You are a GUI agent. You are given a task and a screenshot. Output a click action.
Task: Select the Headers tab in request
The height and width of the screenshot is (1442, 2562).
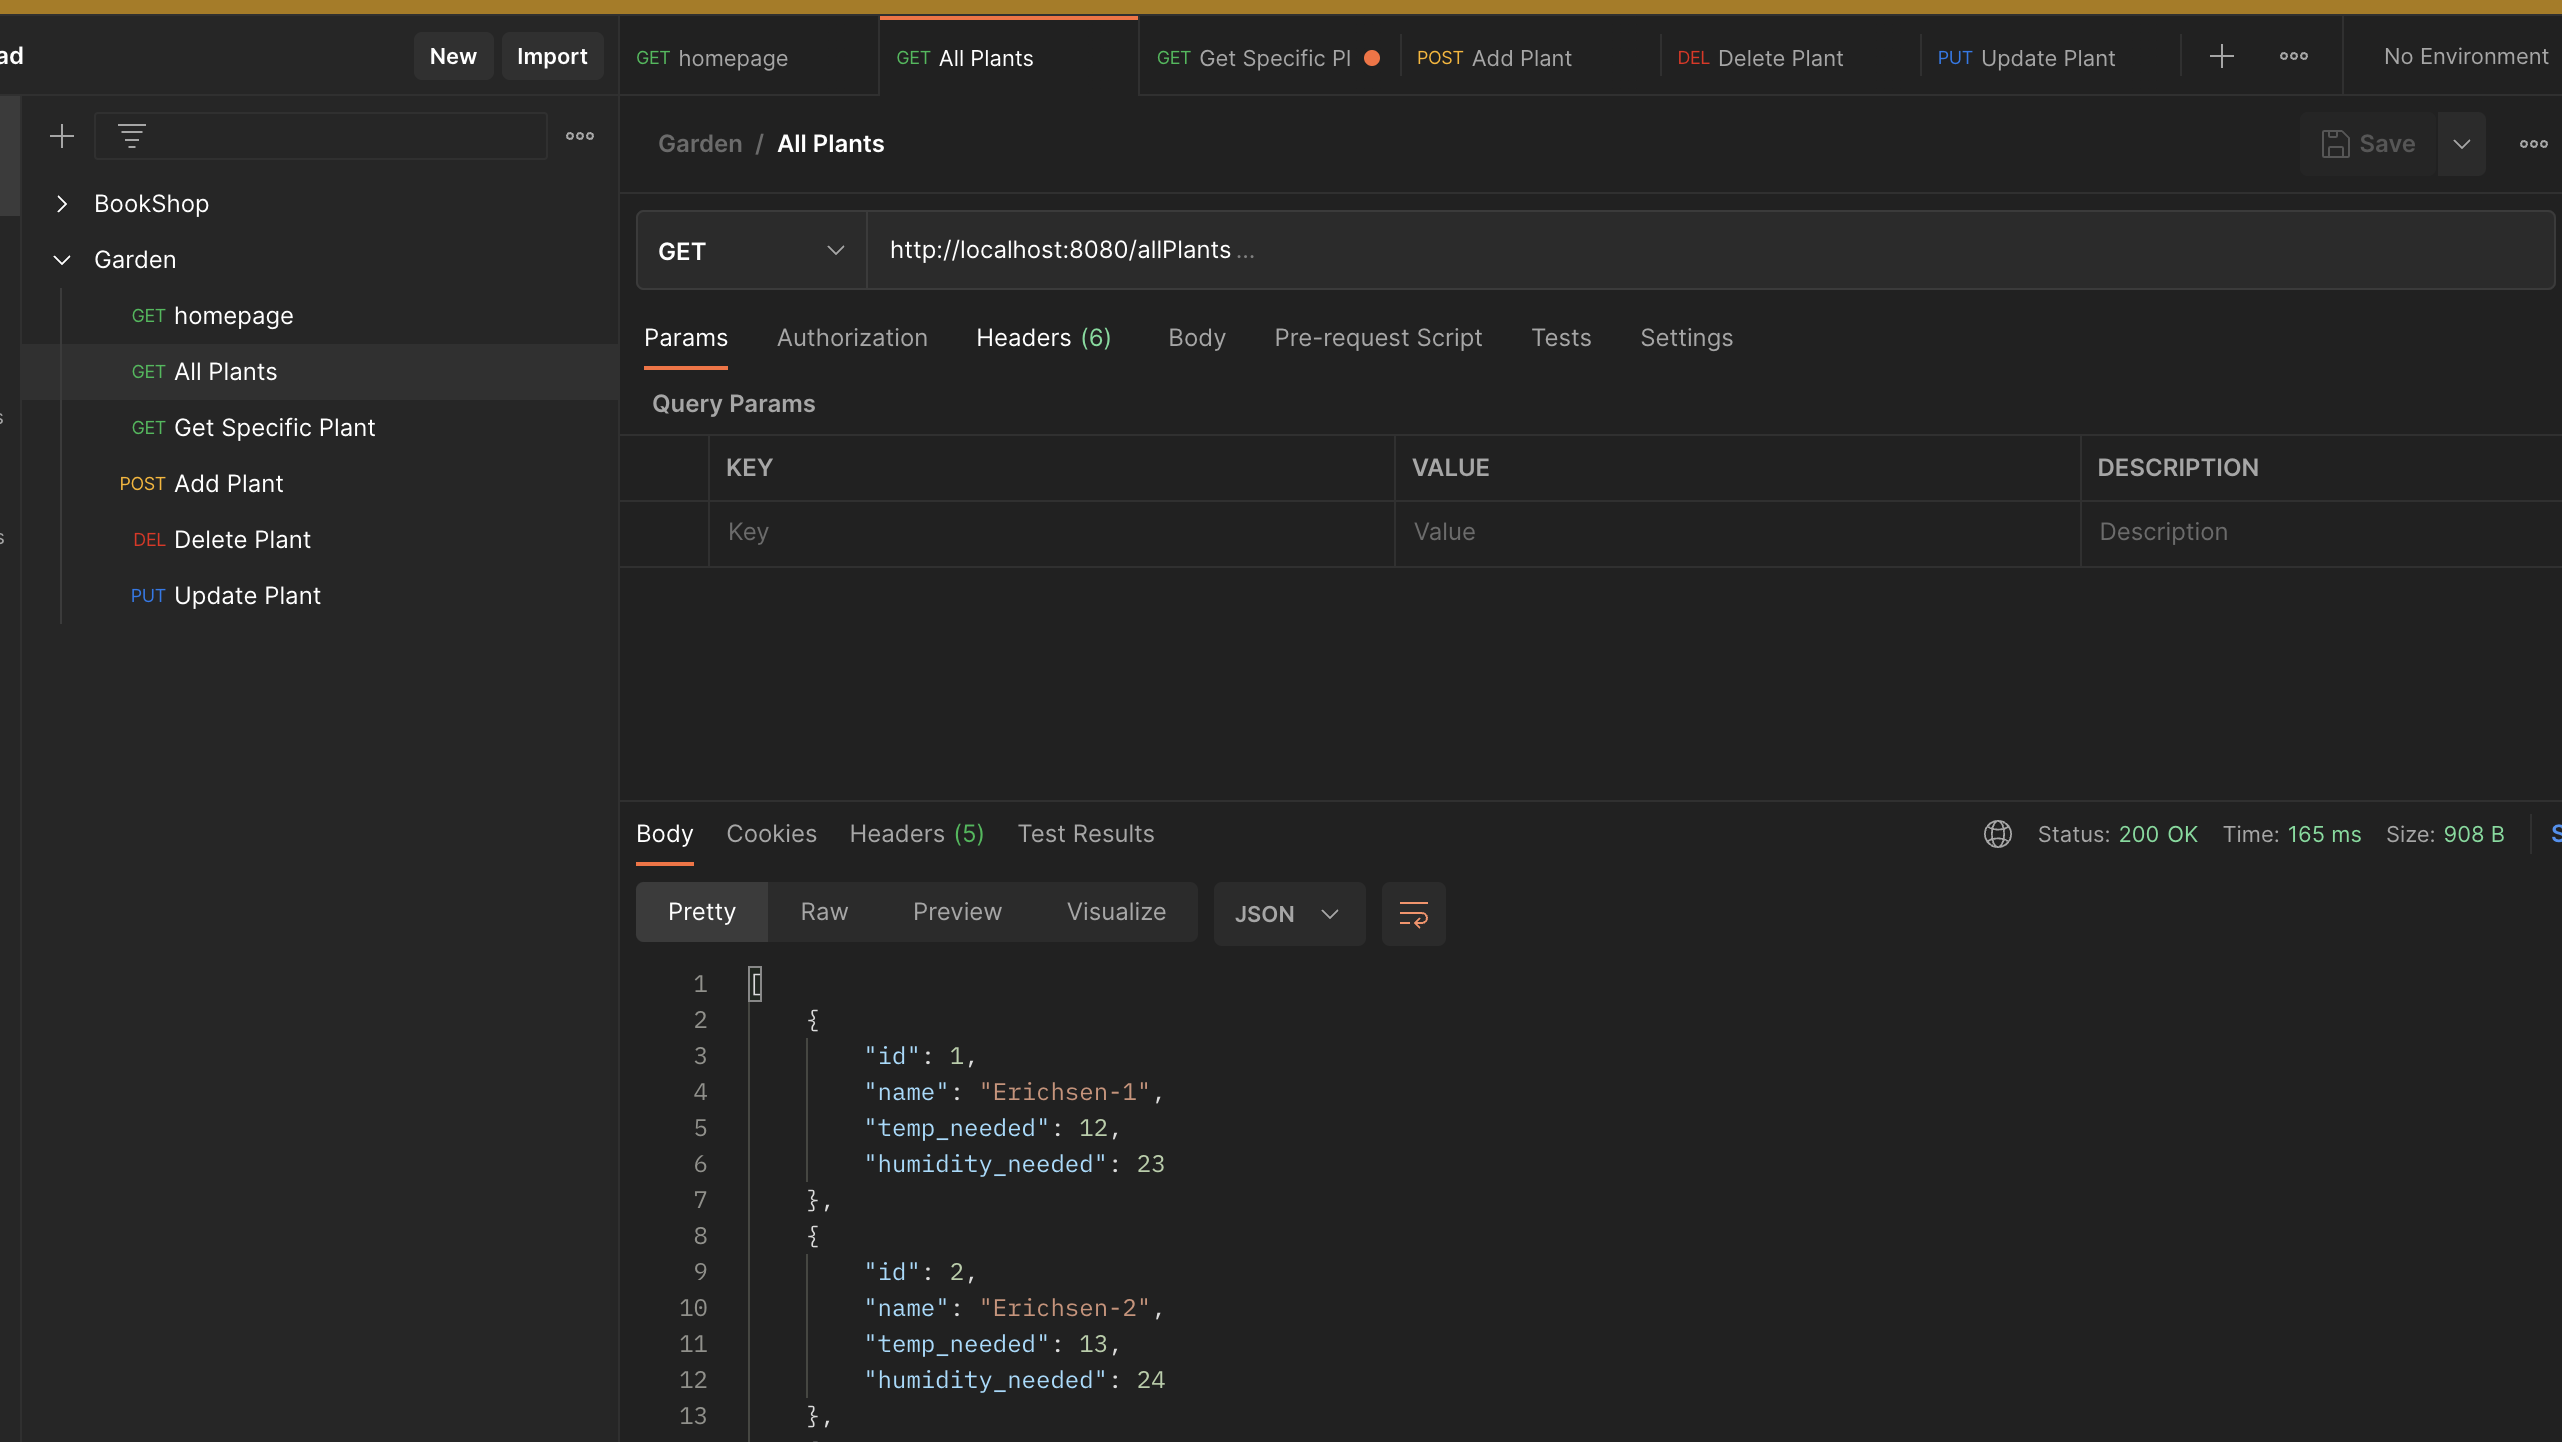(1042, 336)
